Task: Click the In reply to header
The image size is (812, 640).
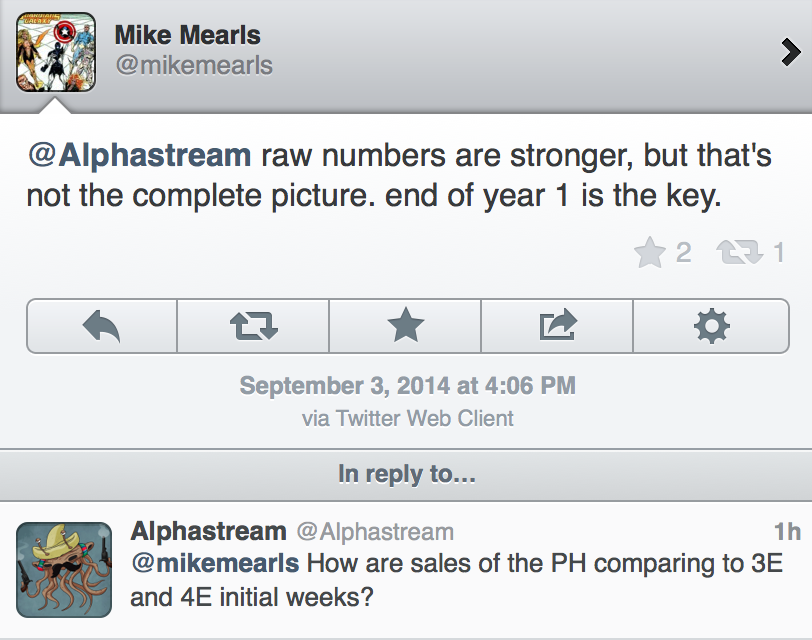Action: [406, 474]
